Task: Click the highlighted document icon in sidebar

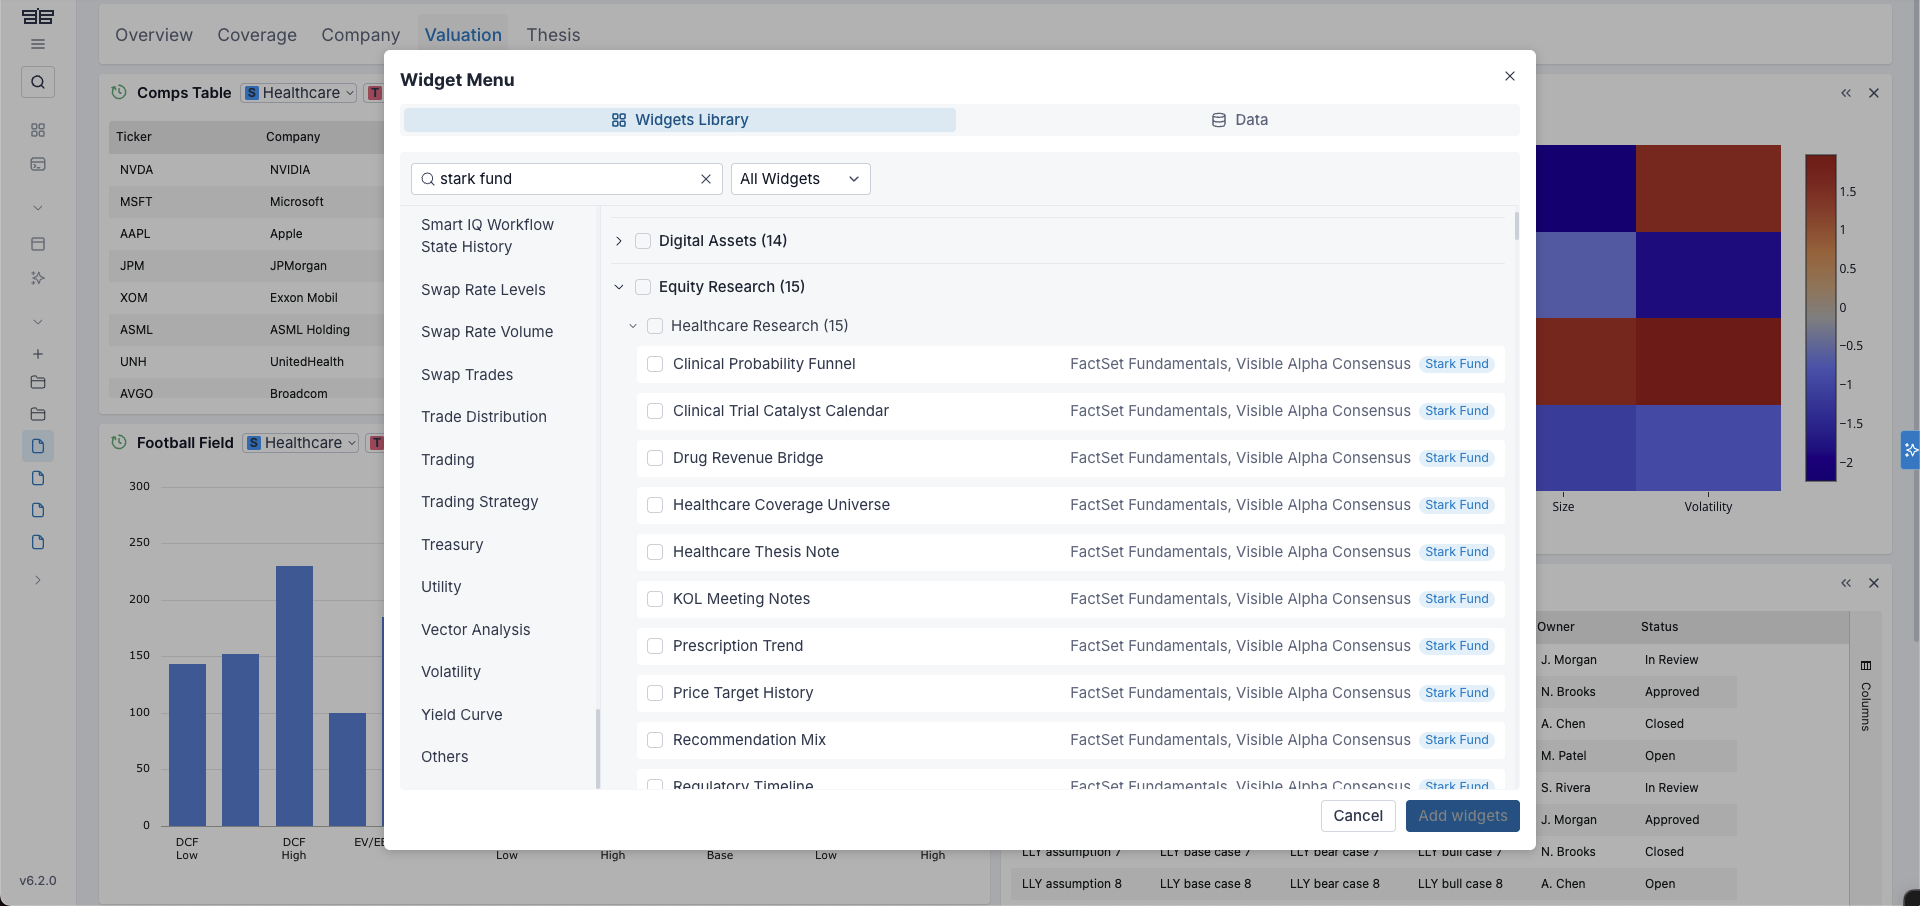Action: (38, 446)
